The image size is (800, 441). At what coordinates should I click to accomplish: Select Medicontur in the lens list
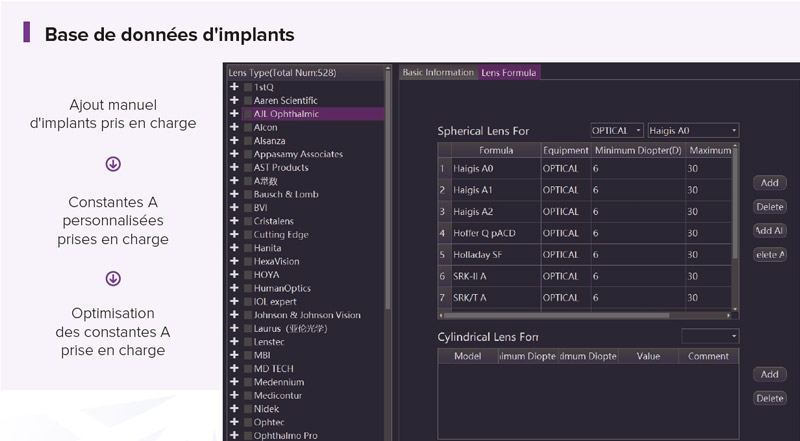(278, 396)
